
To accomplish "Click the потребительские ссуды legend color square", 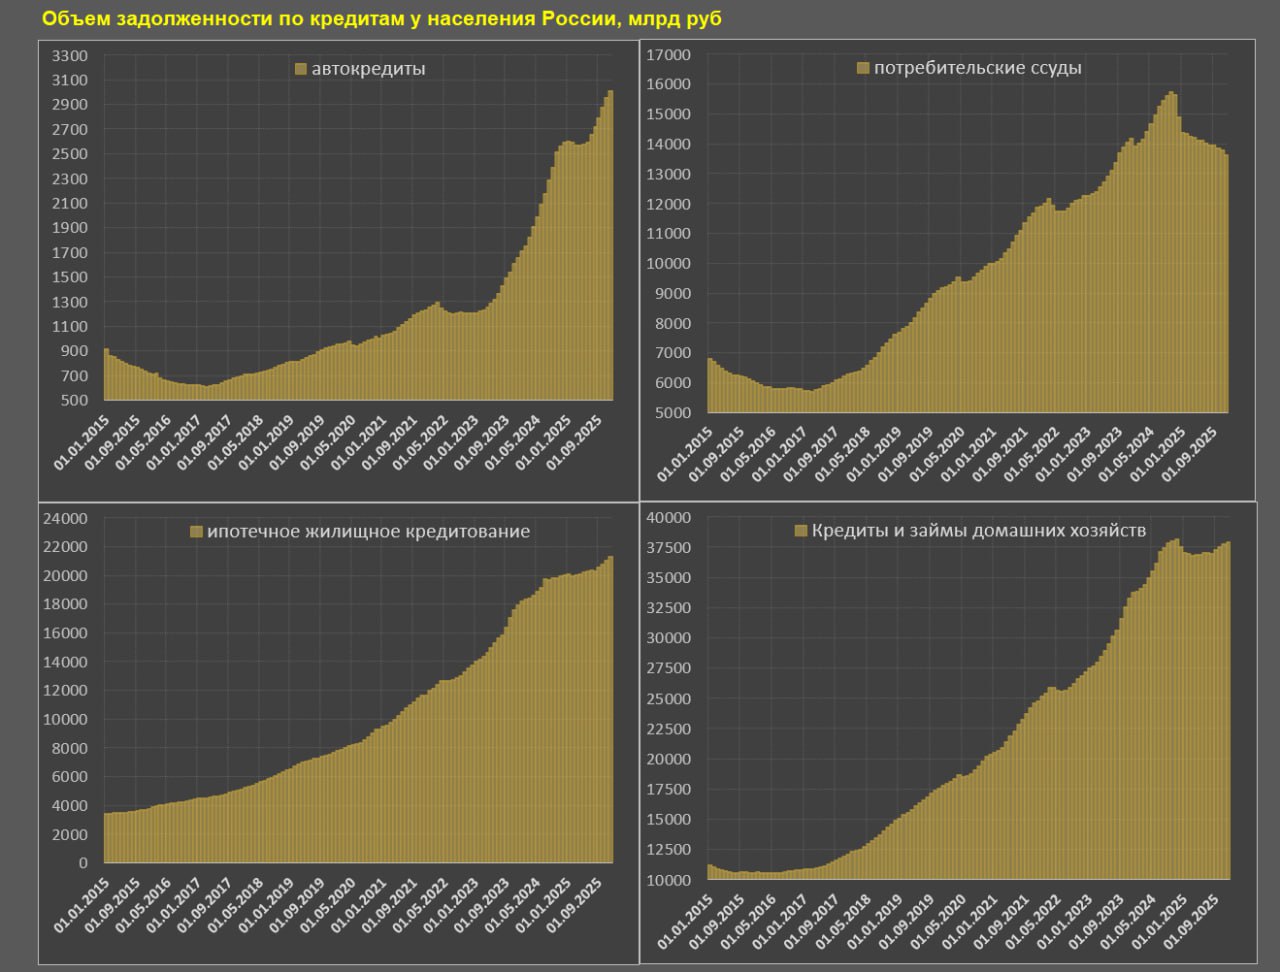I will point(864,69).
